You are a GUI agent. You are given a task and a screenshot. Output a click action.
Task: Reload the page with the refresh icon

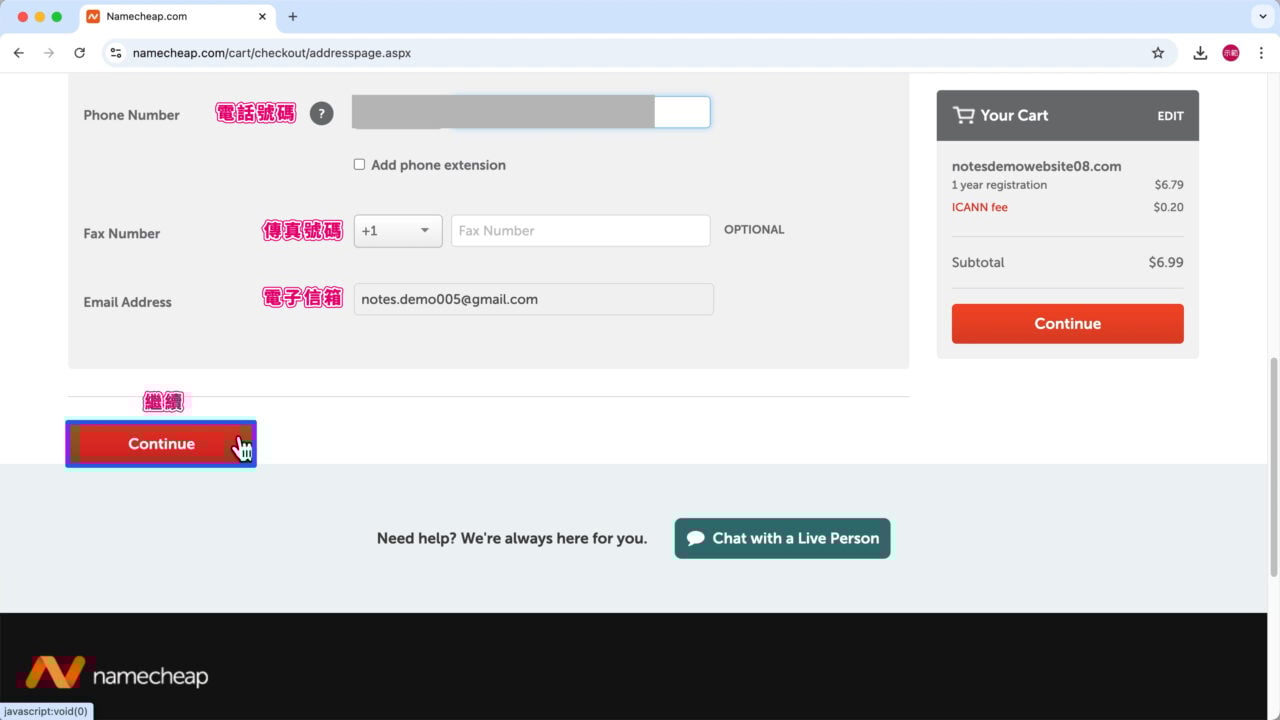(x=80, y=53)
